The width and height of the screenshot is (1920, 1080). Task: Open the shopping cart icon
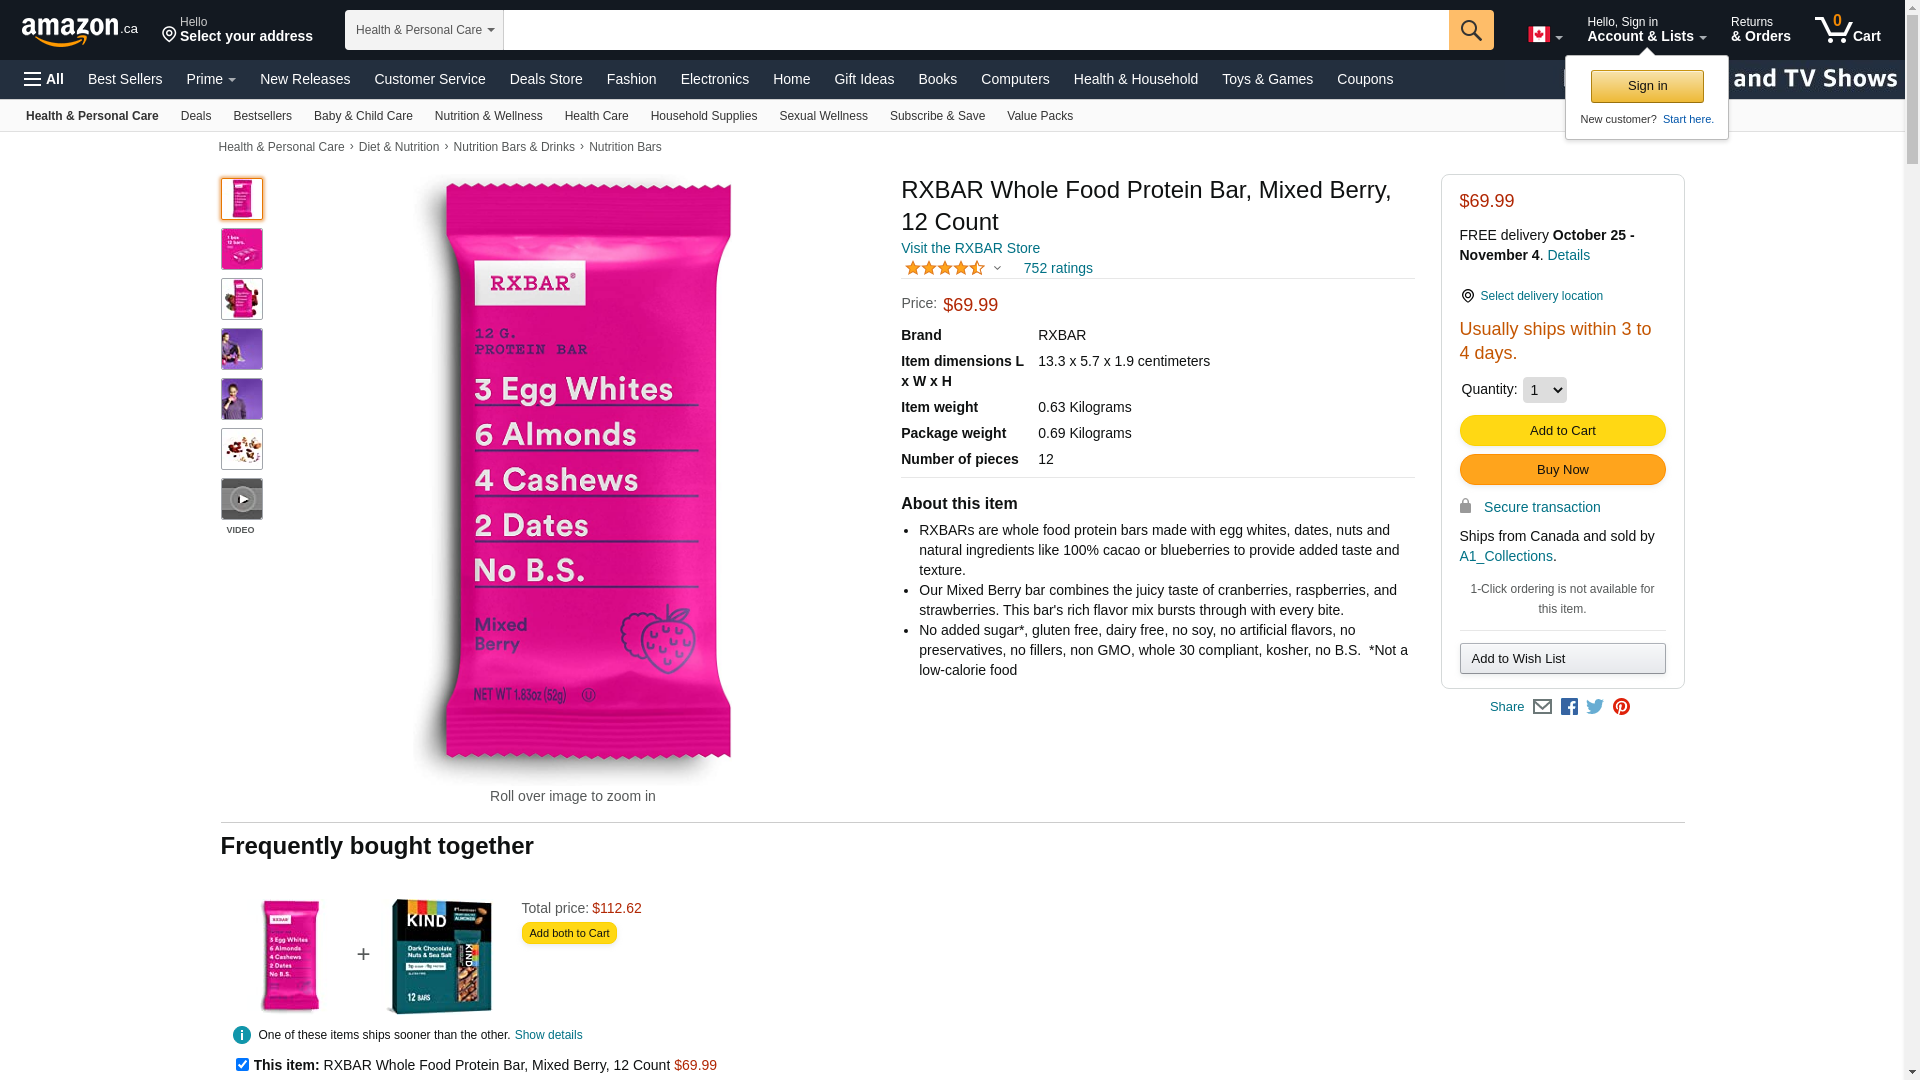(x=1847, y=30)
